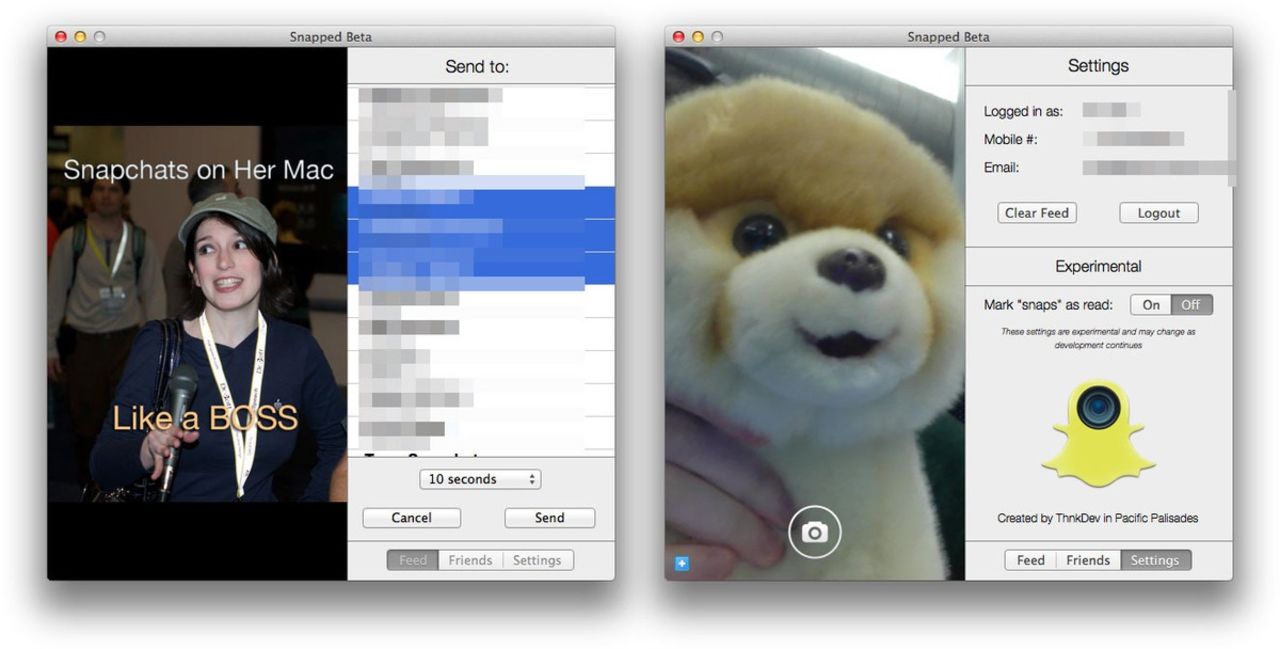Log out of the account
The width and height of the screenshot is (1280, 649).
pyautogui.click(x=1158, y=212)
